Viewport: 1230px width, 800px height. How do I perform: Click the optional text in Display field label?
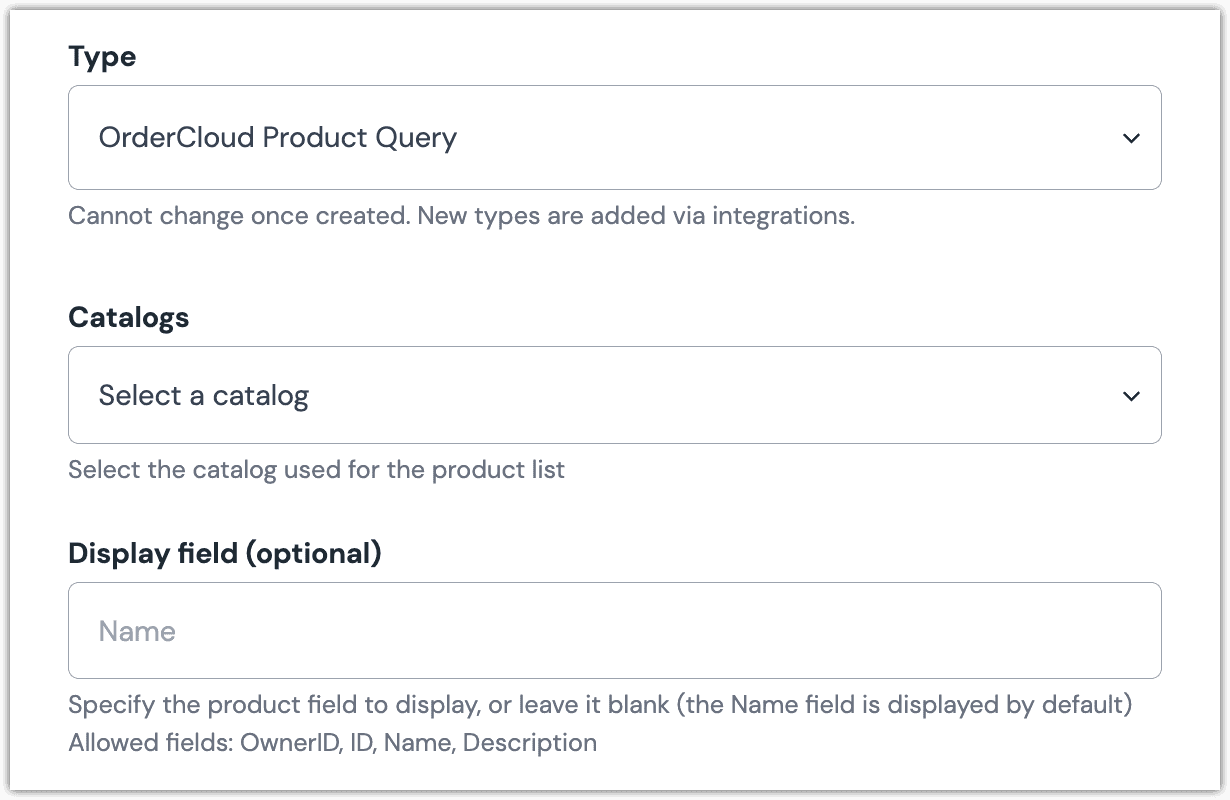tap(313, 553)
